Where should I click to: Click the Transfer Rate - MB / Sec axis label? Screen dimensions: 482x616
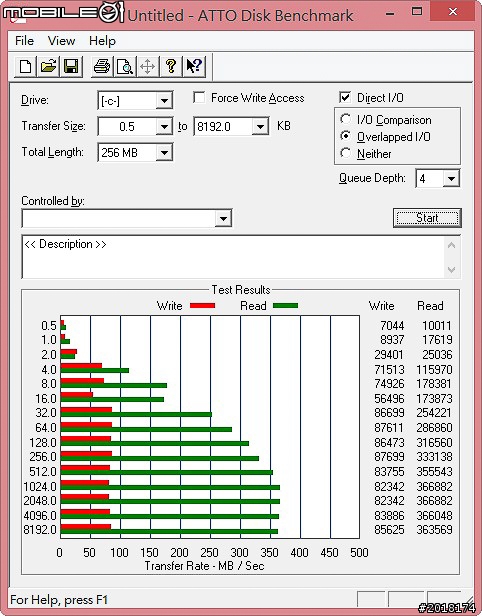204,566
